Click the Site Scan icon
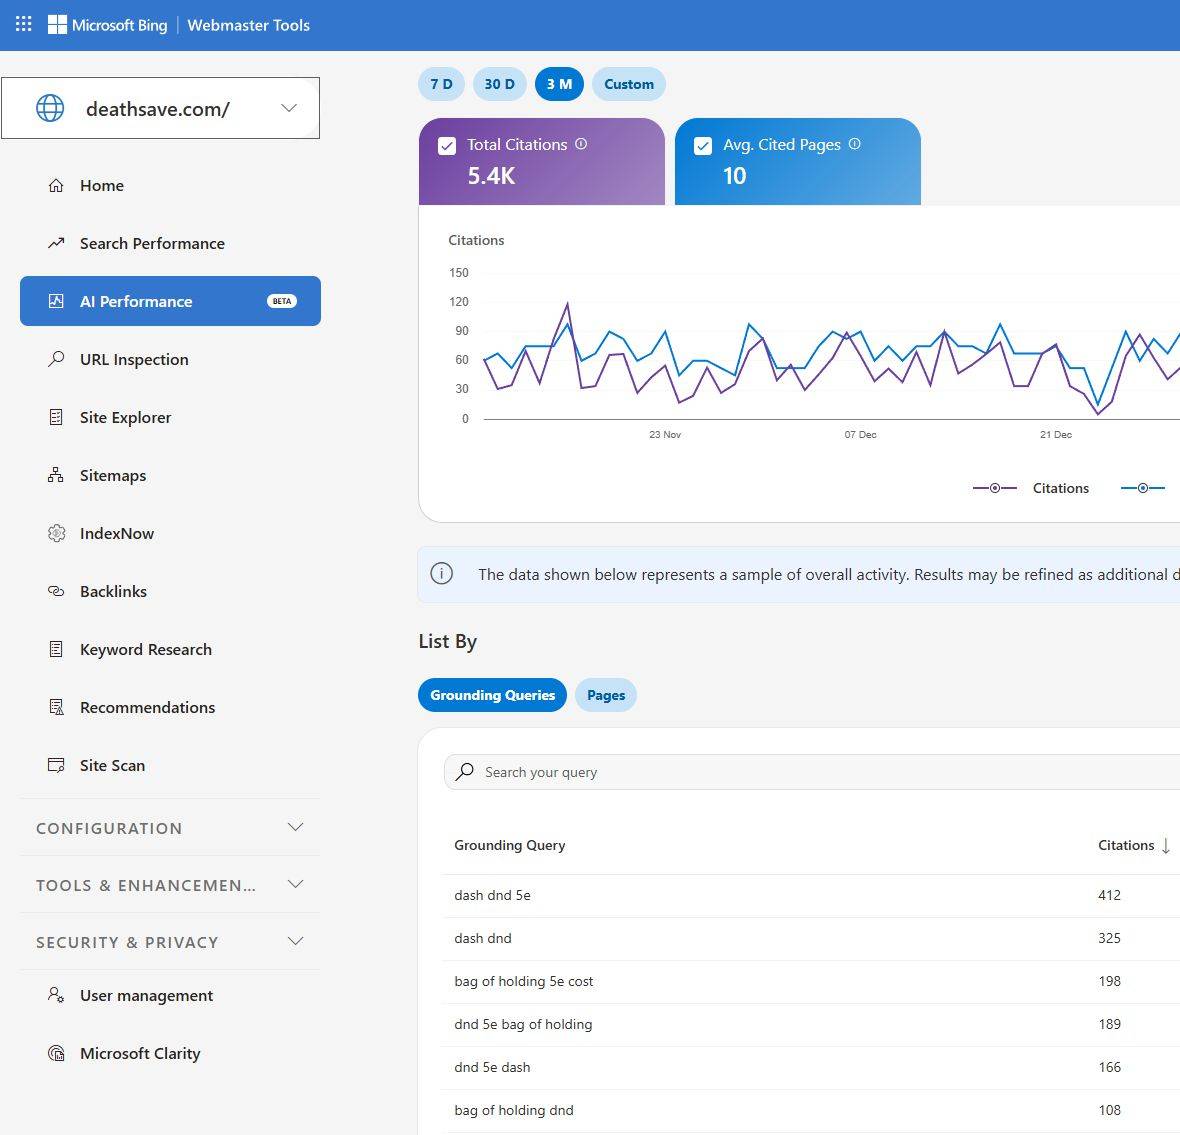This screenshot has width=1180, height=1135. [56, 766]
